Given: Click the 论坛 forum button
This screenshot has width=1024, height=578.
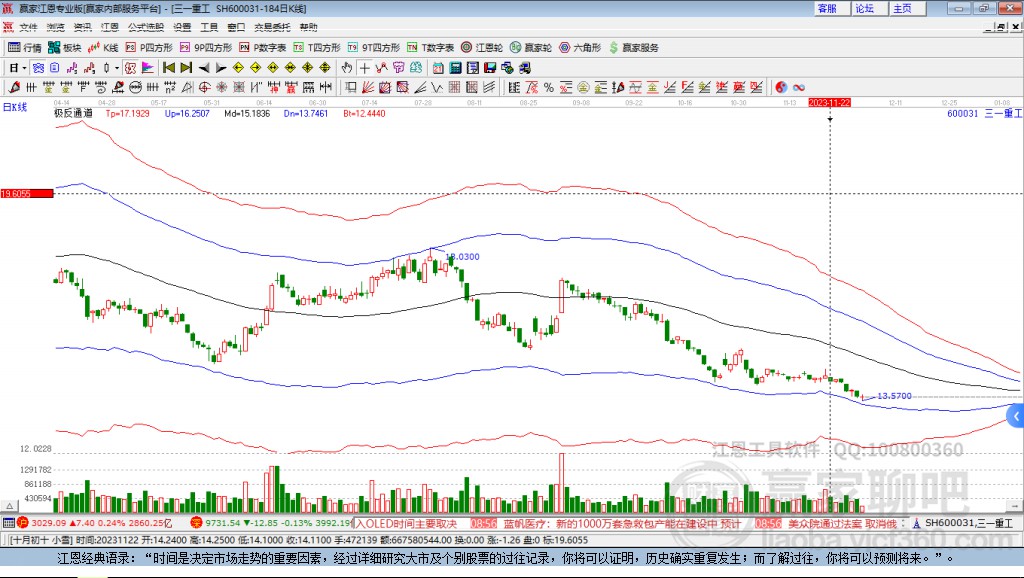Looking at the screenshot, I should (x=864, y=8).
